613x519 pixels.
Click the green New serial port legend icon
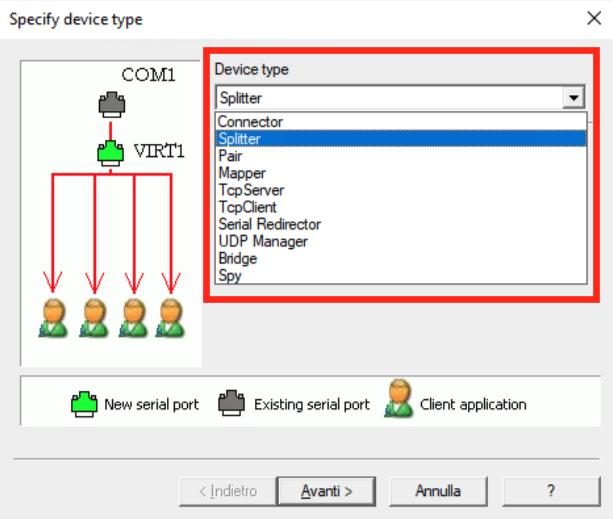coord(82,404)
